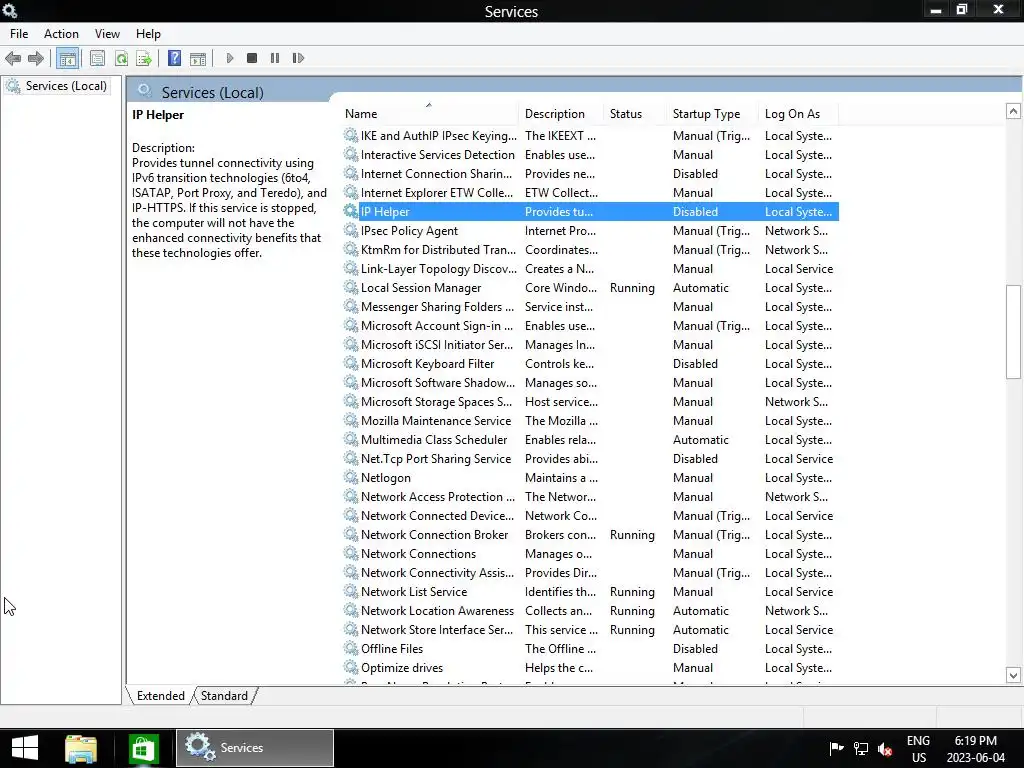Open the File menu
The width and height of the screenshot is (1024, 768).
tap(19, 34)
